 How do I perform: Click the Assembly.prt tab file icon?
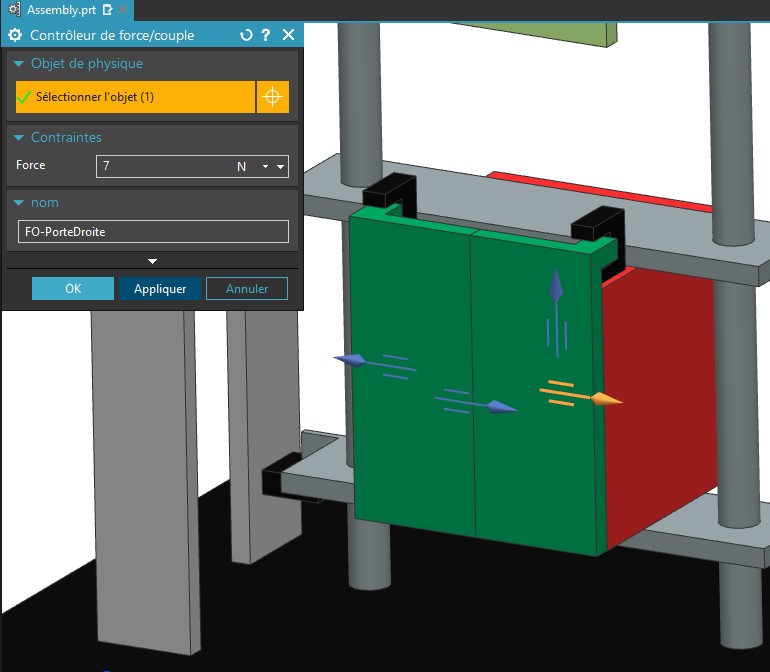pyautogui.click(x=15, y=9)
